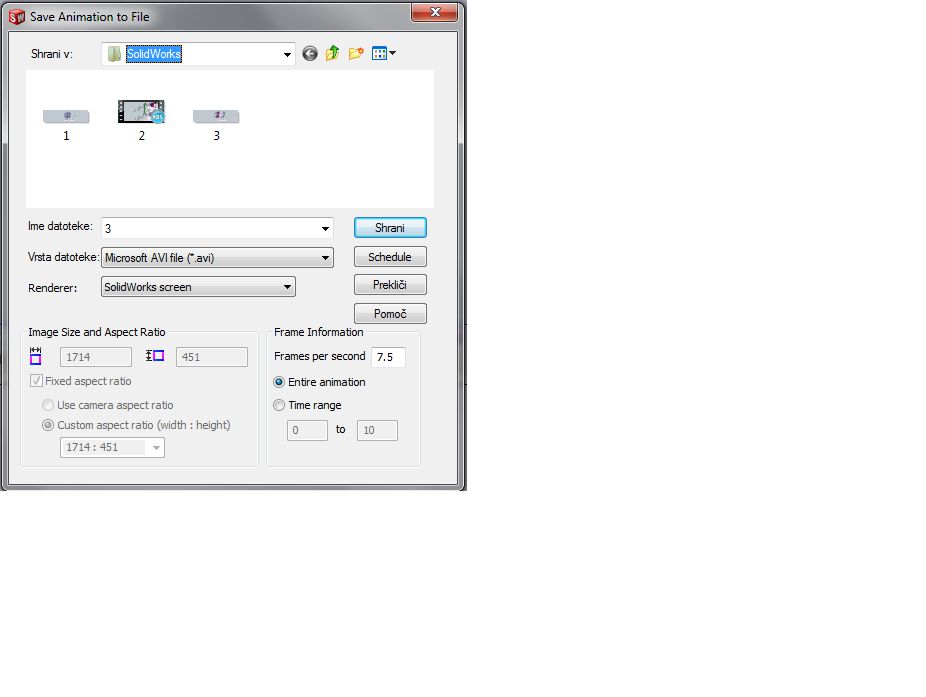926x697 pixels.
Task: Go up one folder level
Action: [x=333, y=54]
